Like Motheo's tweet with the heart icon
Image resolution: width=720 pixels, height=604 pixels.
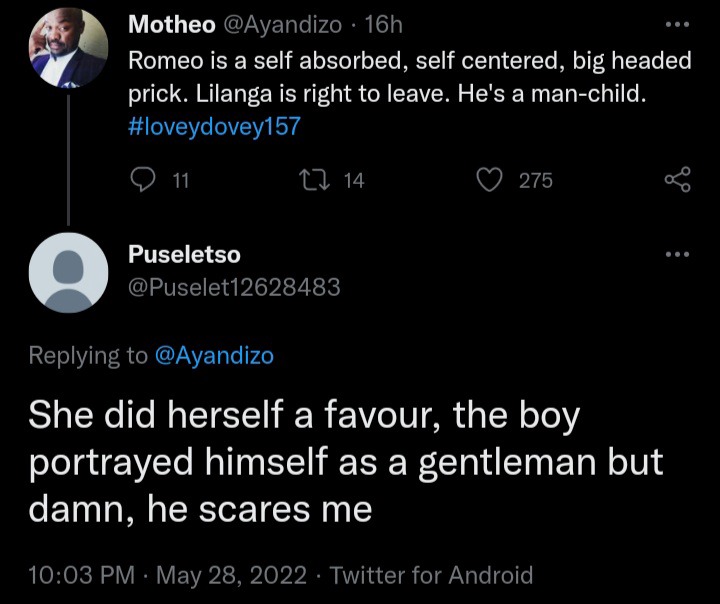click(x=489, y=180)
